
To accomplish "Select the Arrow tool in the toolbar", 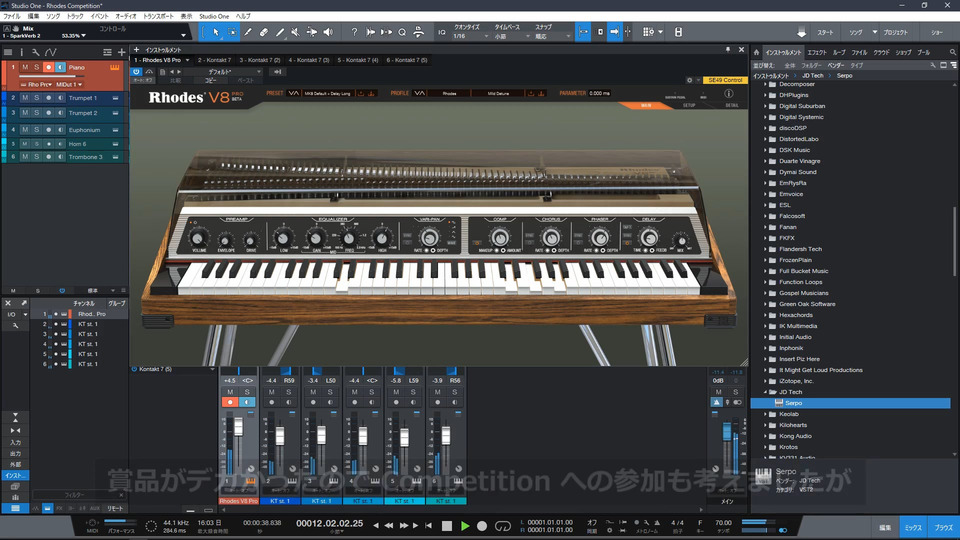I will 216,32.
